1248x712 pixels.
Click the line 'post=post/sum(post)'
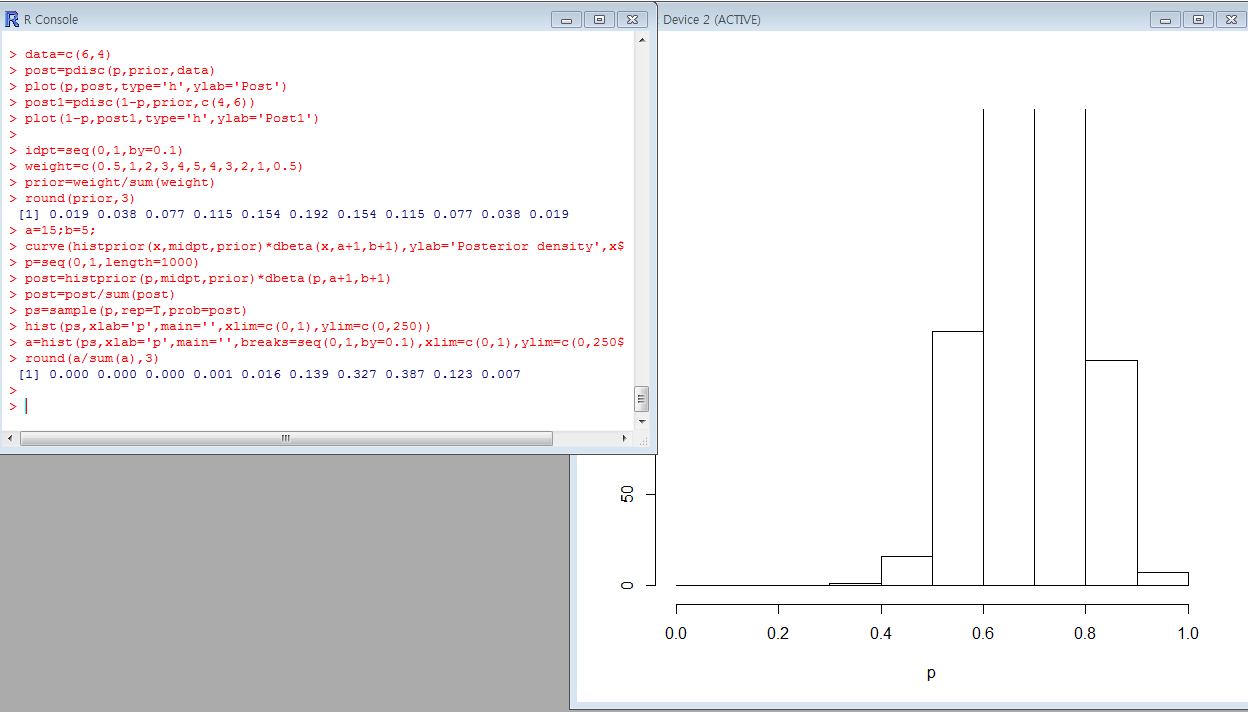pyautogui.click(x=100, y=294)
